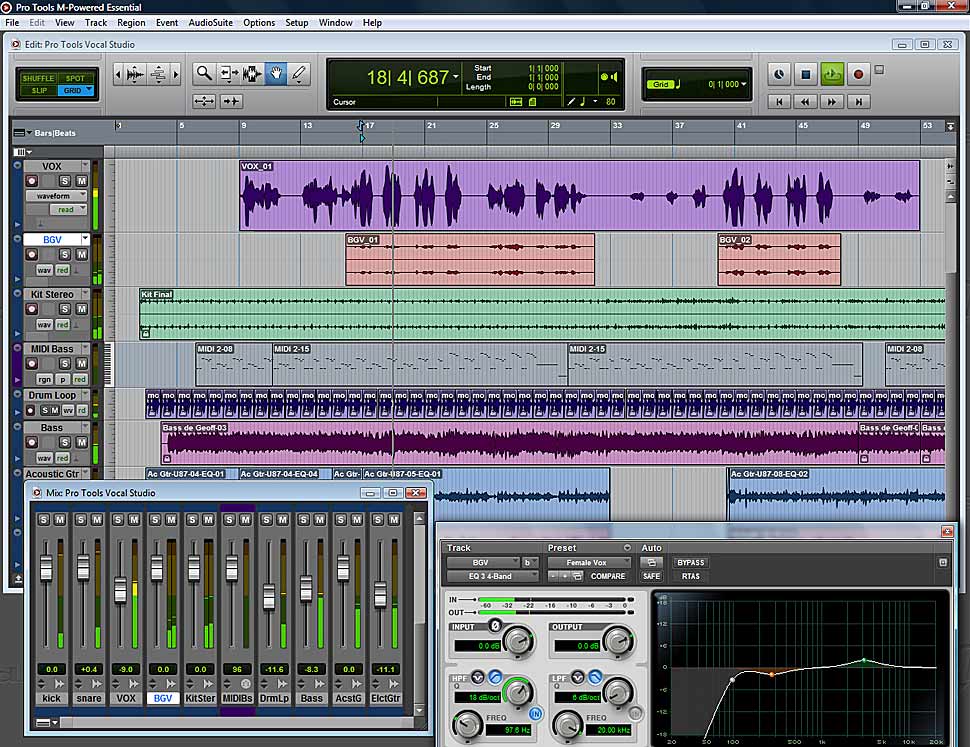Click the horizontal audio zoom waveform icon
970x747 pixels.
pyautogui.click(x=135, y=74)
